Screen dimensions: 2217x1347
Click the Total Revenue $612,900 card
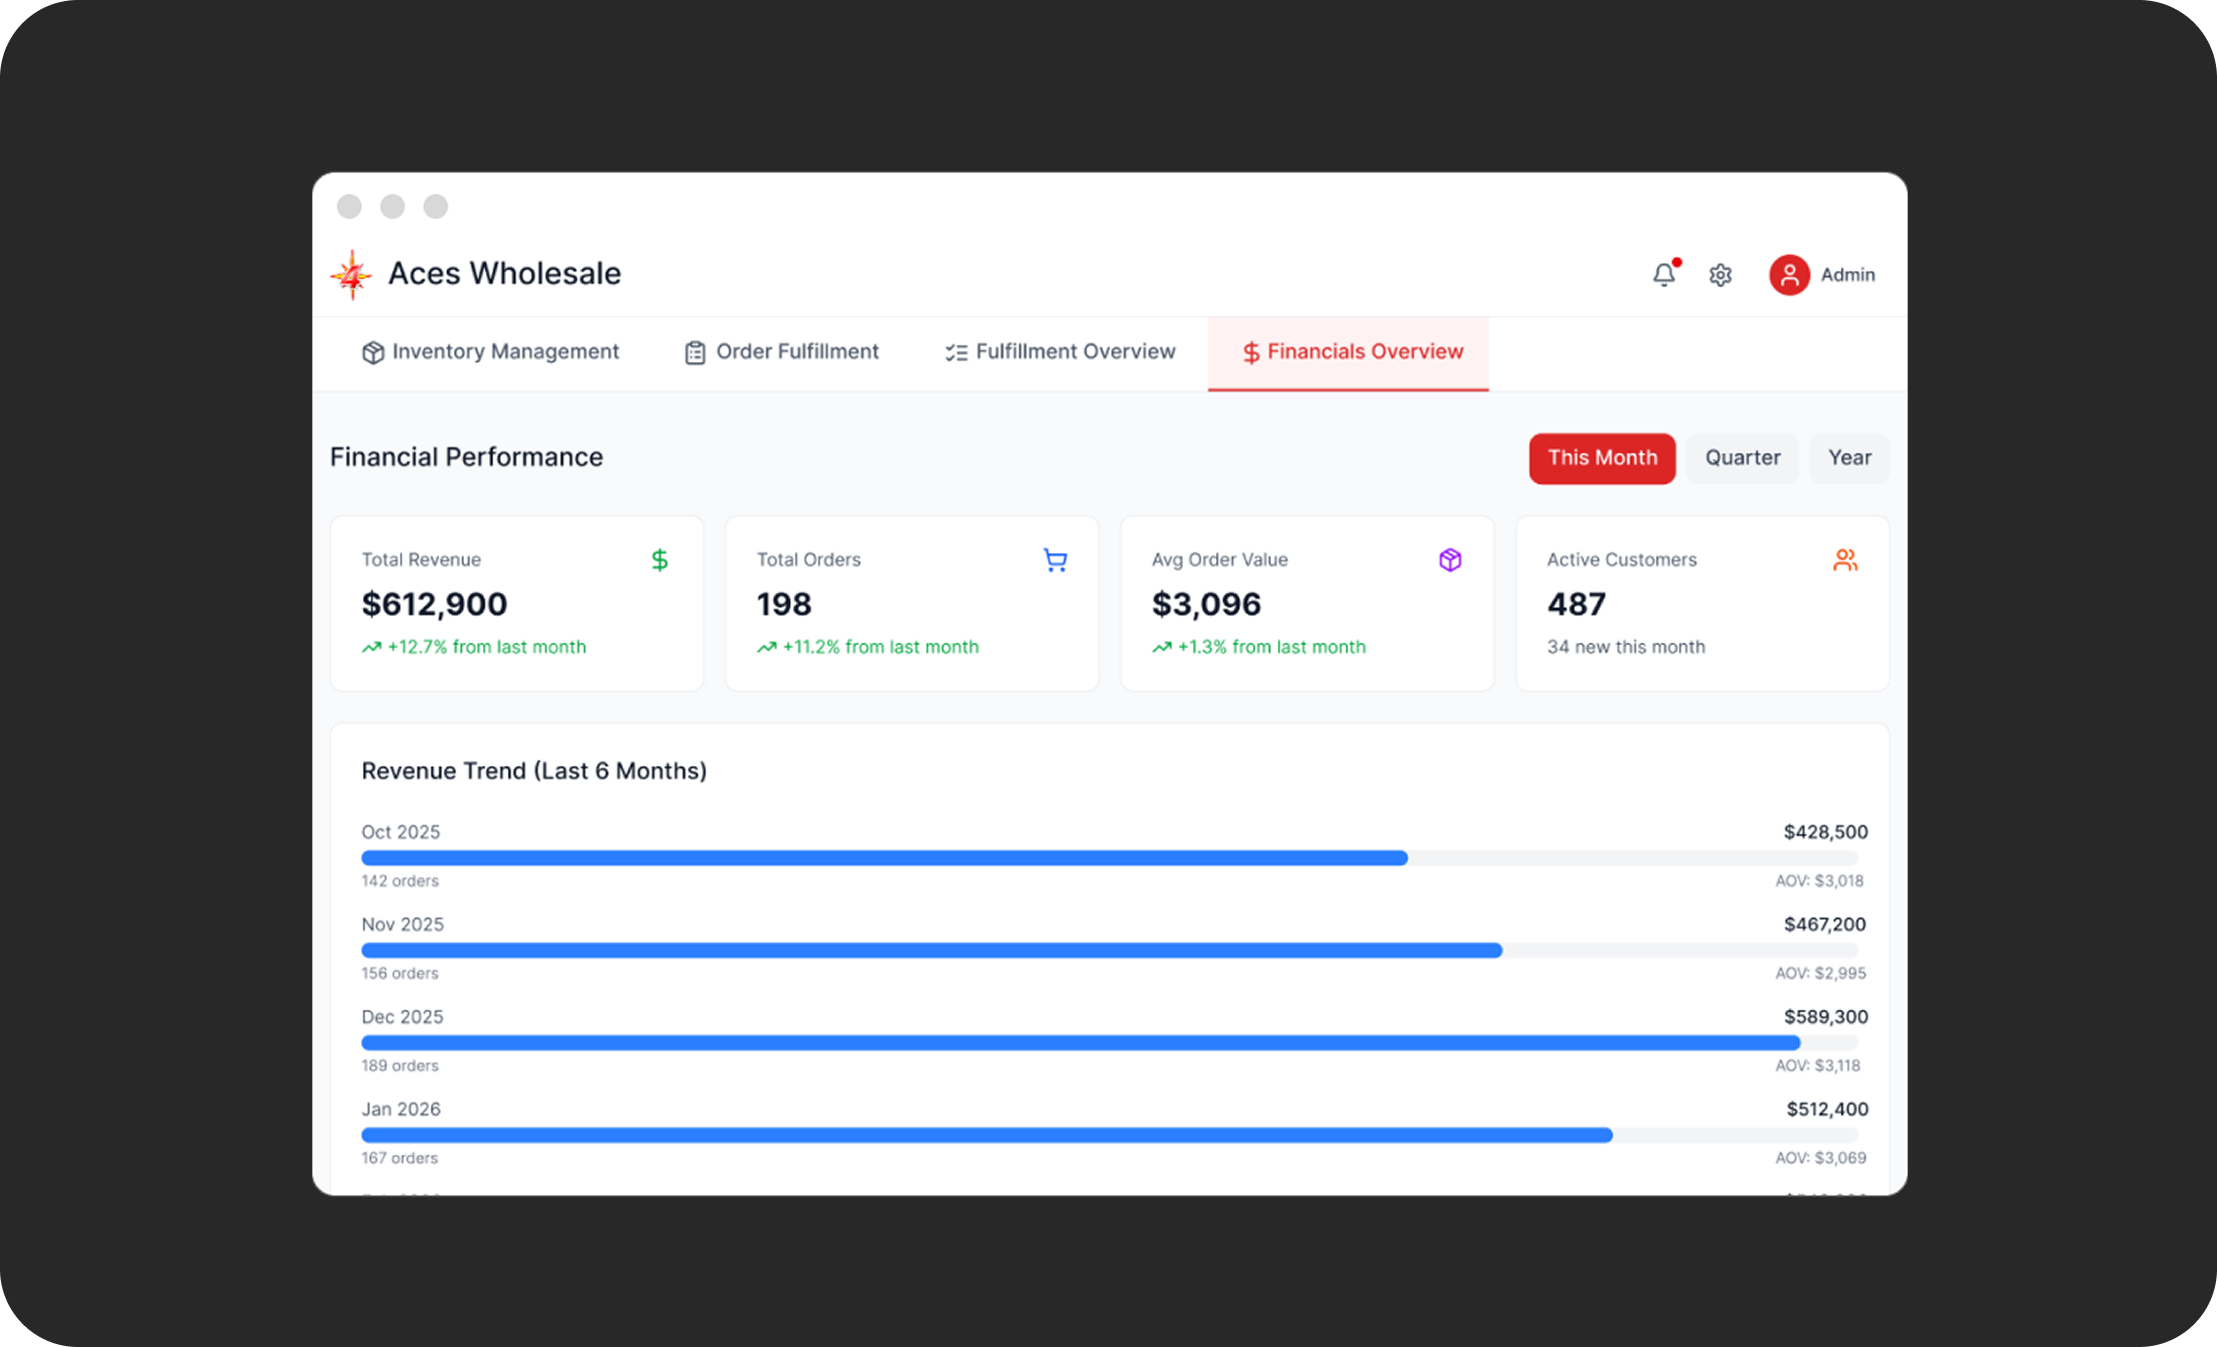[x=516, y=604]
